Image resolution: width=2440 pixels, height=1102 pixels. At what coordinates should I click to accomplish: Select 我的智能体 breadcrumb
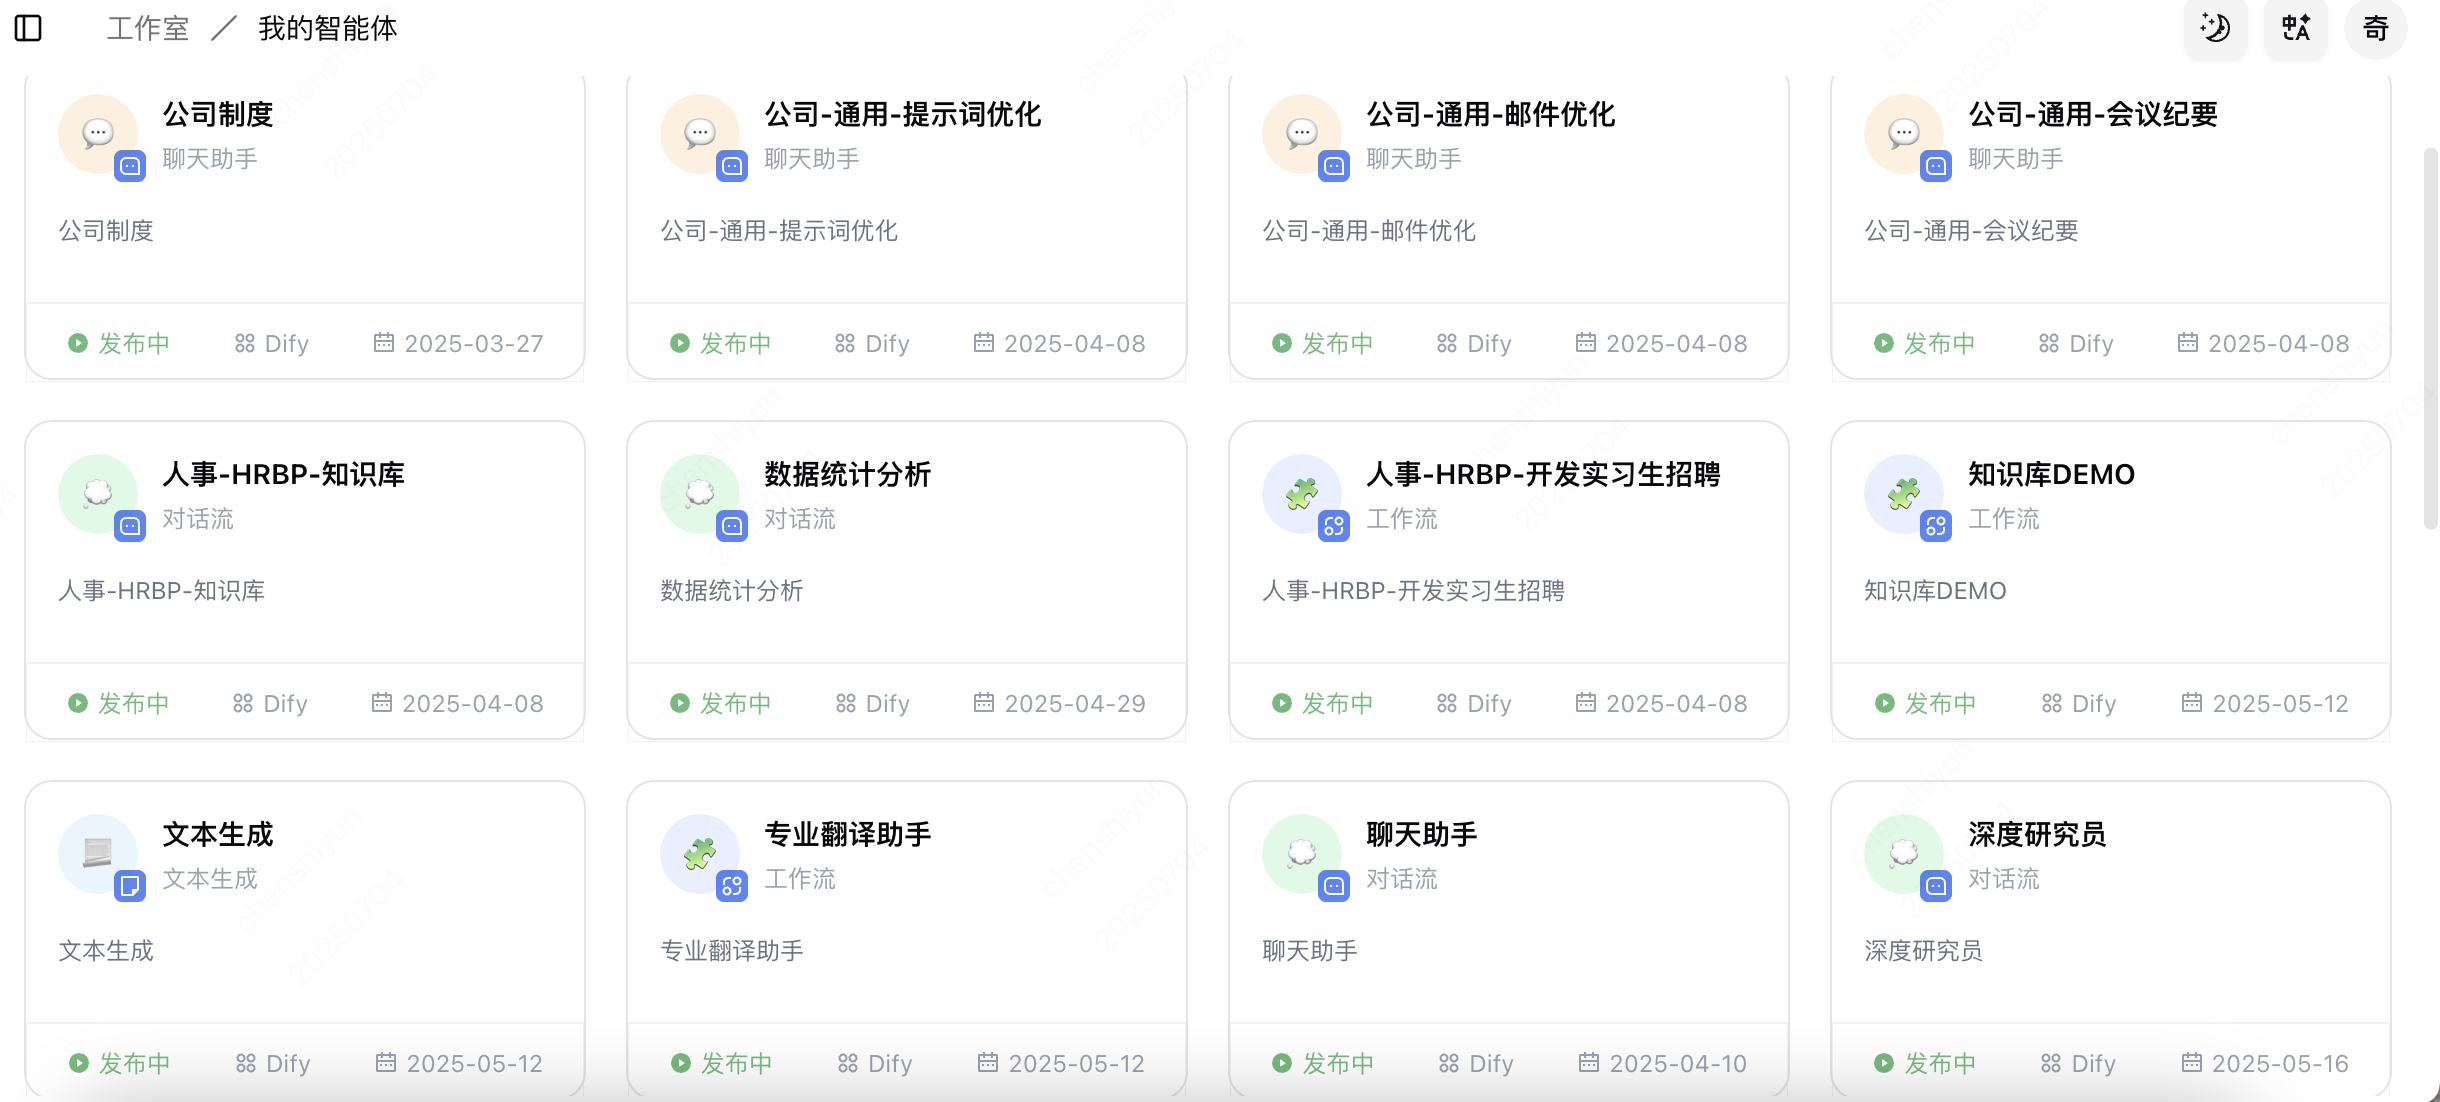(x=328, y=28)
